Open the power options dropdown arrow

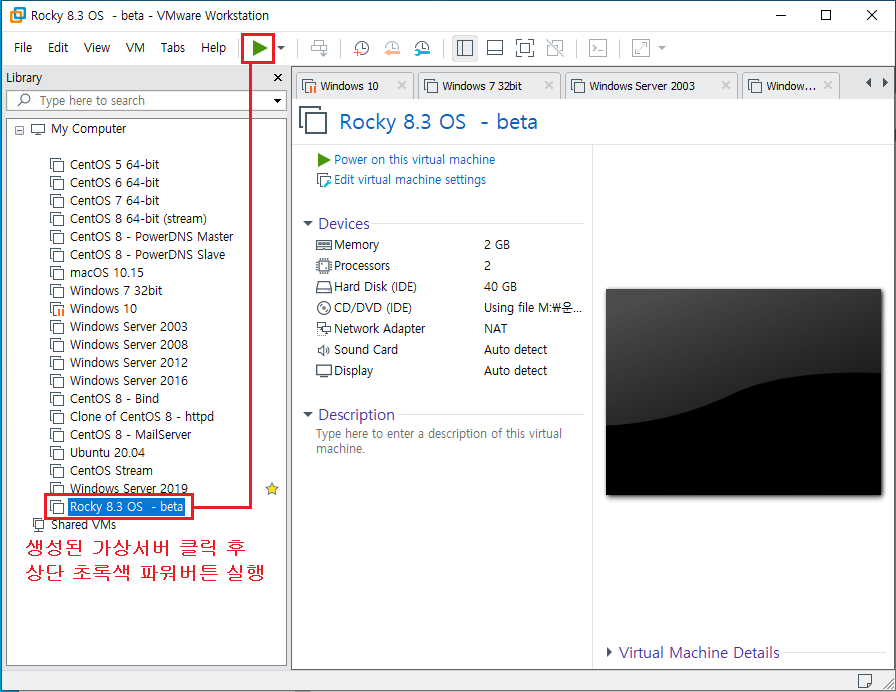(x=281, y=48)
